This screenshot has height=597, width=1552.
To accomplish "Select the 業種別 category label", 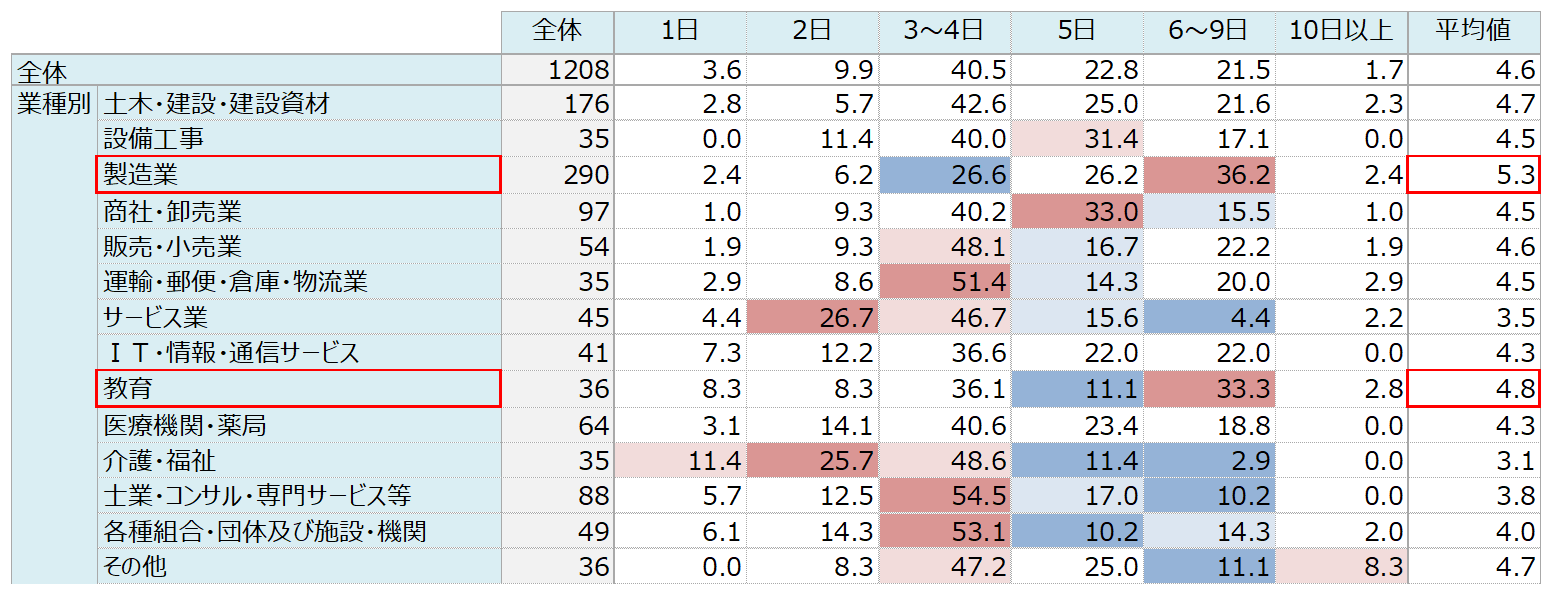I will click(x=54, y=104).
